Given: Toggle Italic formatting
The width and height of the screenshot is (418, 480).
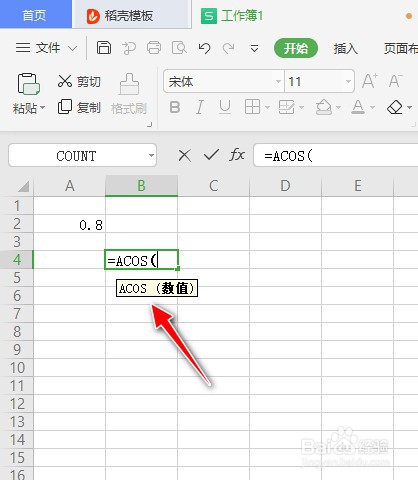Looking at the screenshot, I should 199,108.
